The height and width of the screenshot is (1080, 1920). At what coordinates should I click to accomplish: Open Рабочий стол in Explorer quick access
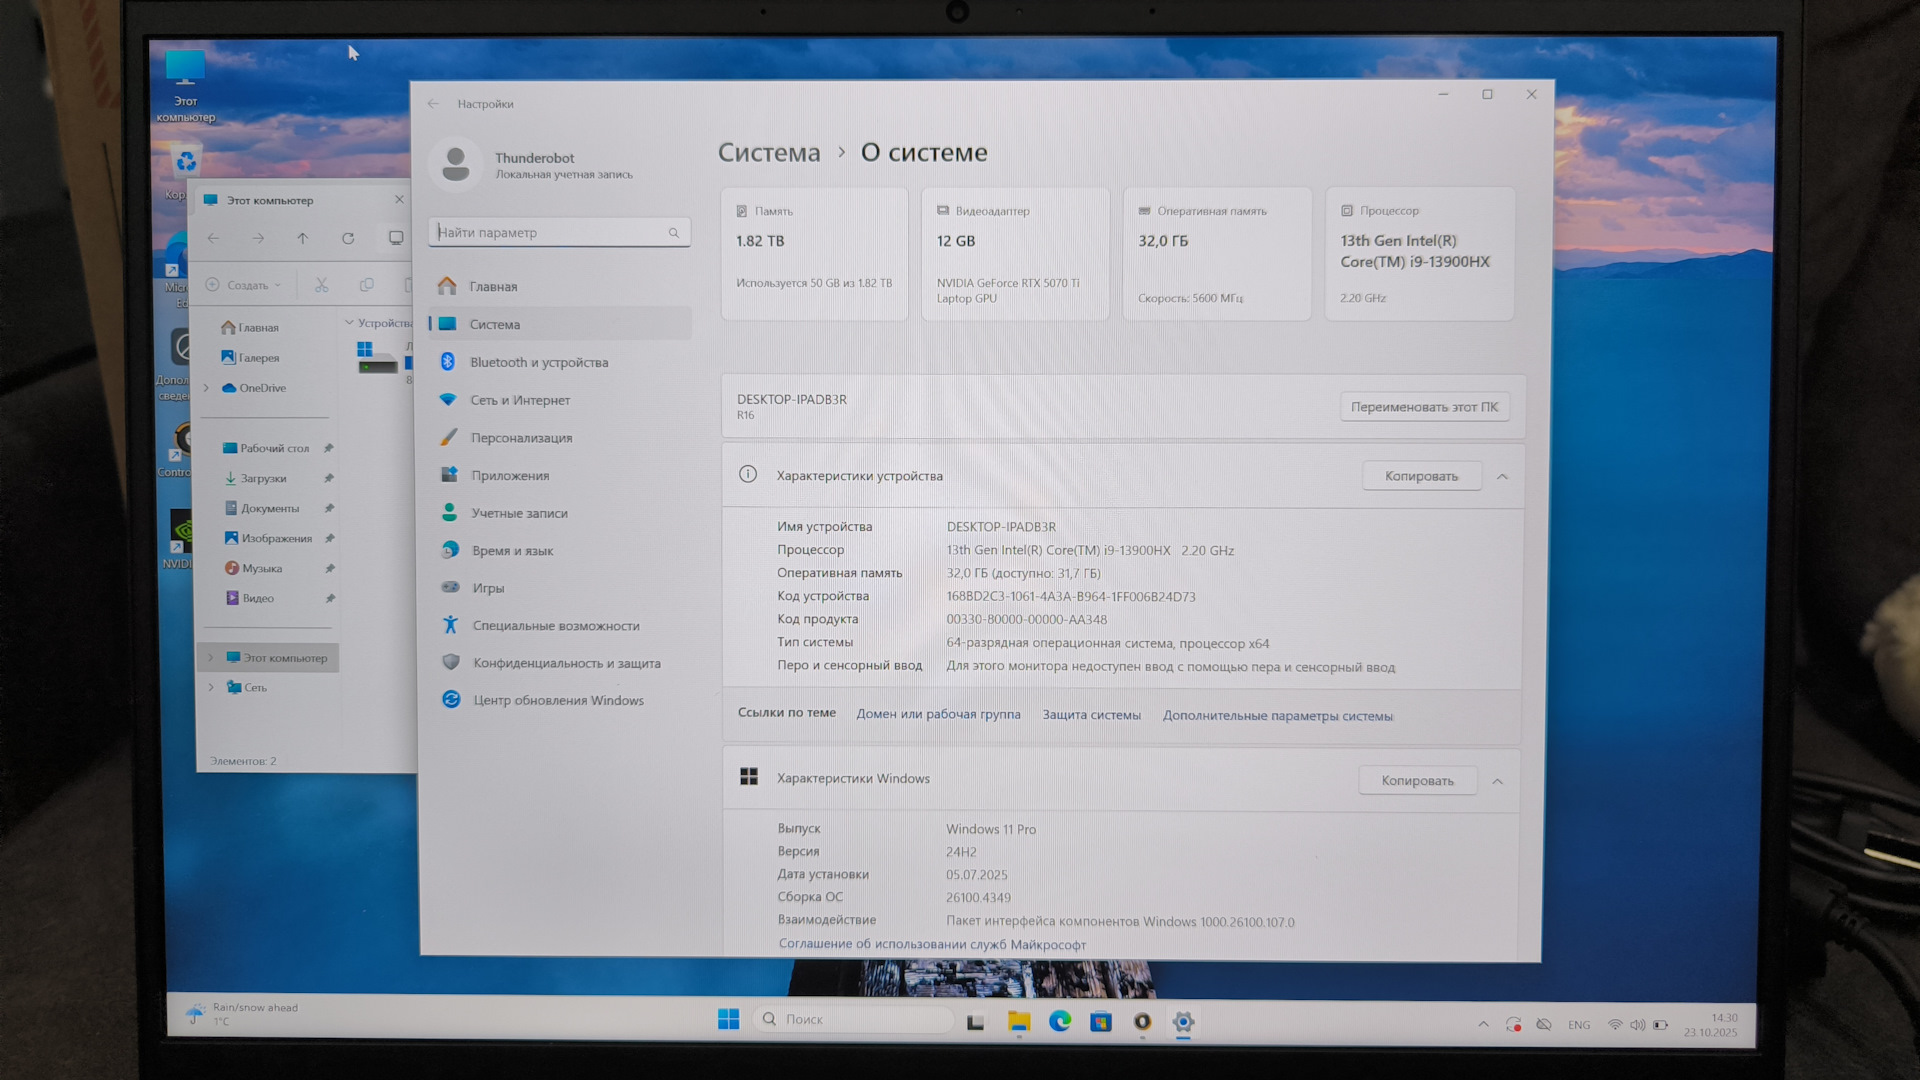pyautogui.click(x=266, y=448)
